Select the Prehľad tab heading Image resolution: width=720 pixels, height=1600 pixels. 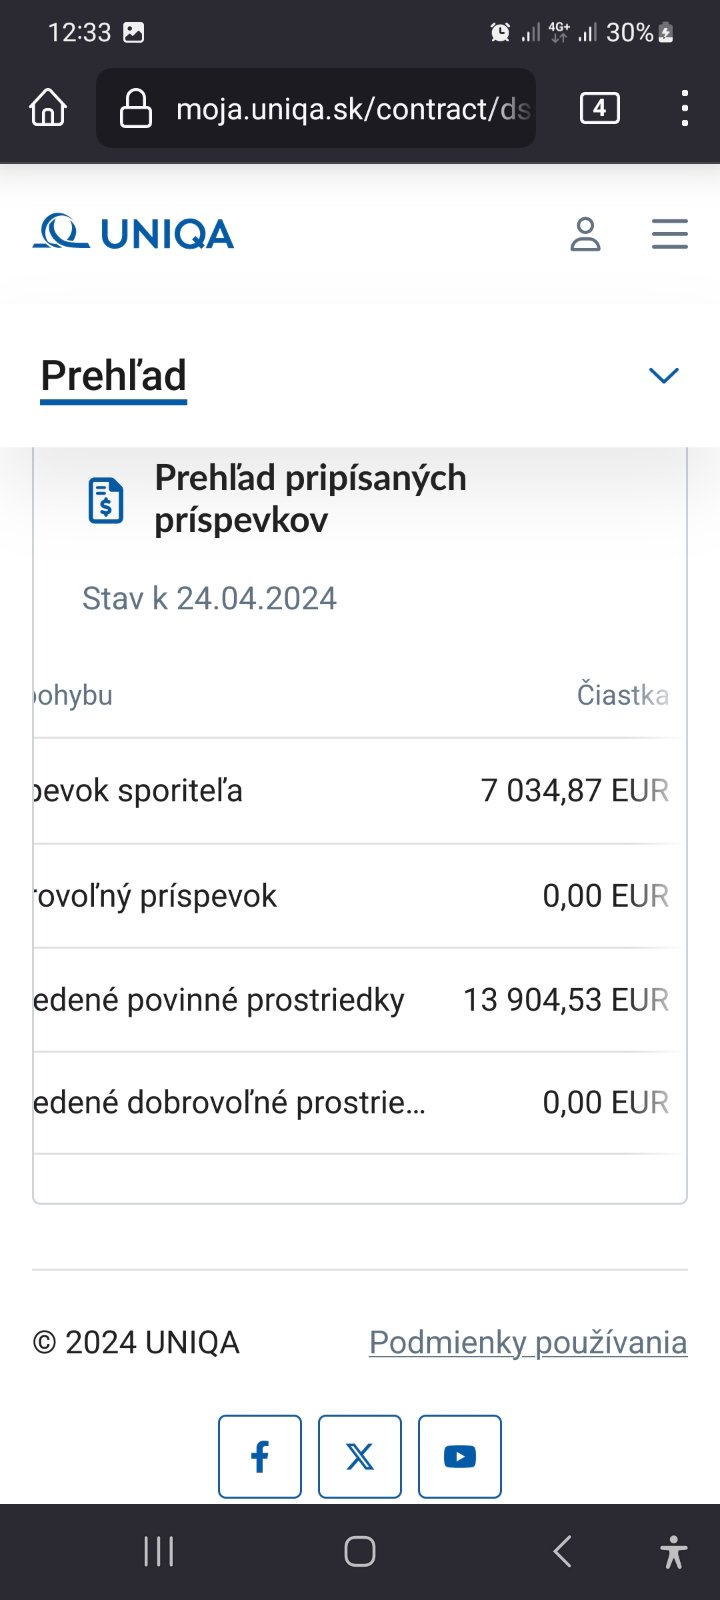(114, 376)
